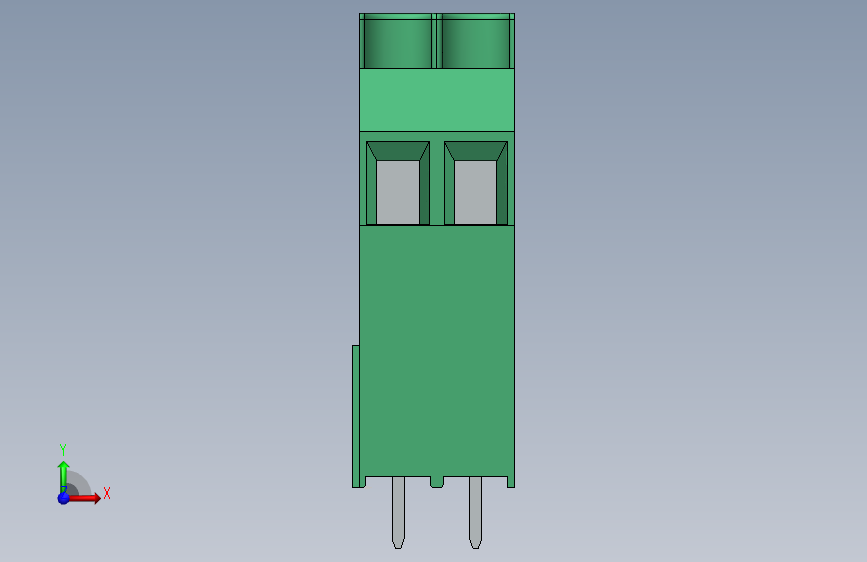Click the blue Z axis dot of the triad

[x=64, y=498]
